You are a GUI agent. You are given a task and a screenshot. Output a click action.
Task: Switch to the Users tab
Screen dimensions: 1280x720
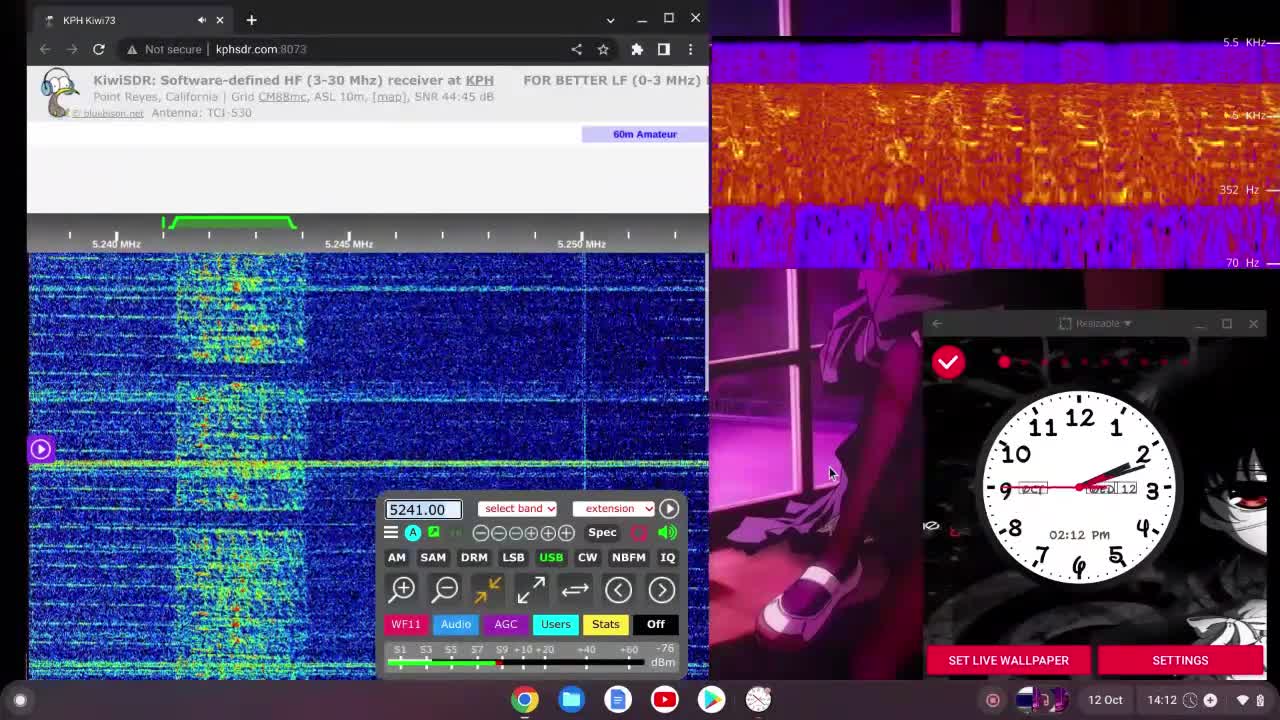click(x=556, y=624)
